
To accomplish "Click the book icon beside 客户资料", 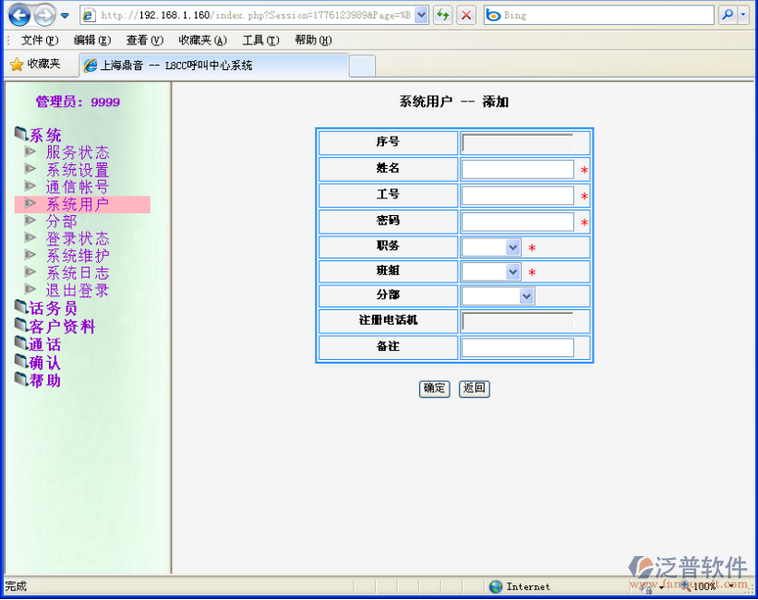I will click(21, 326).
